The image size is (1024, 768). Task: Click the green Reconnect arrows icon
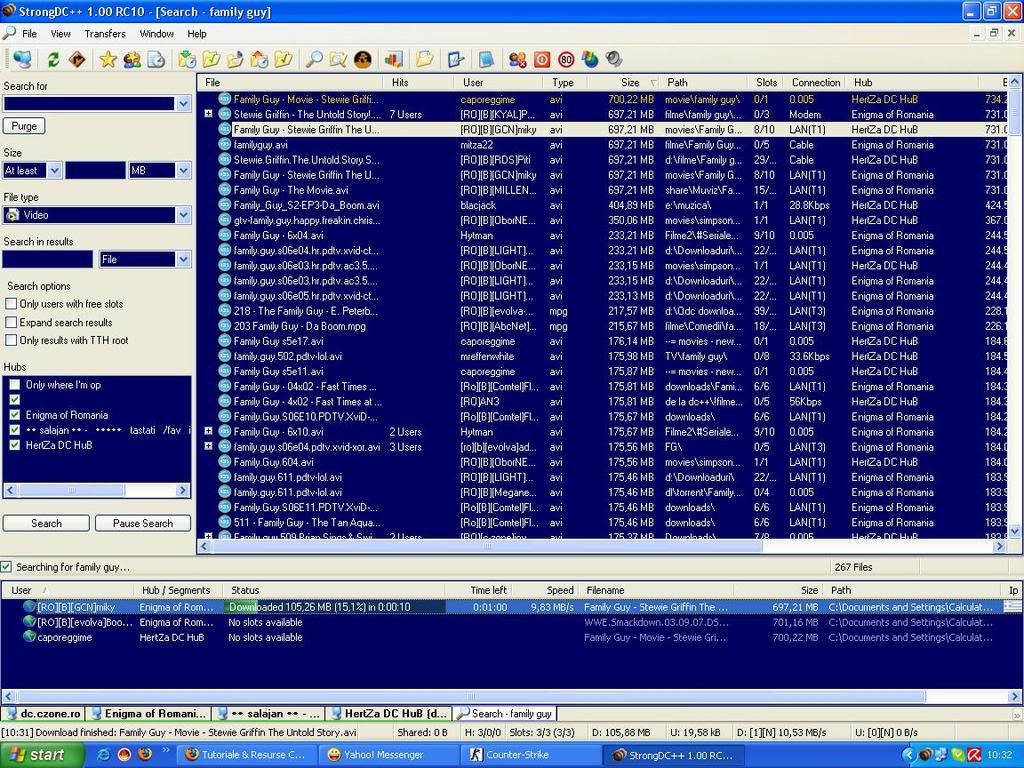click(54, 59)
